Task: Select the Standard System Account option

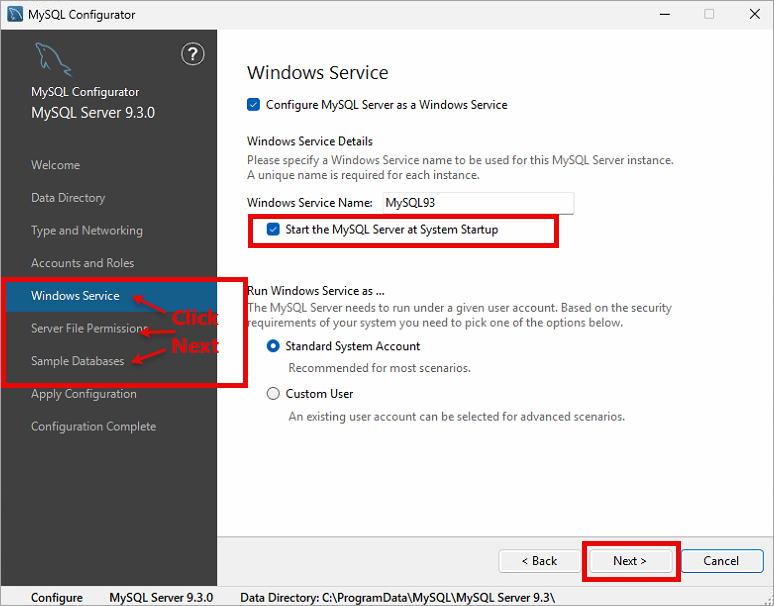Action: (x=273, y=346)
